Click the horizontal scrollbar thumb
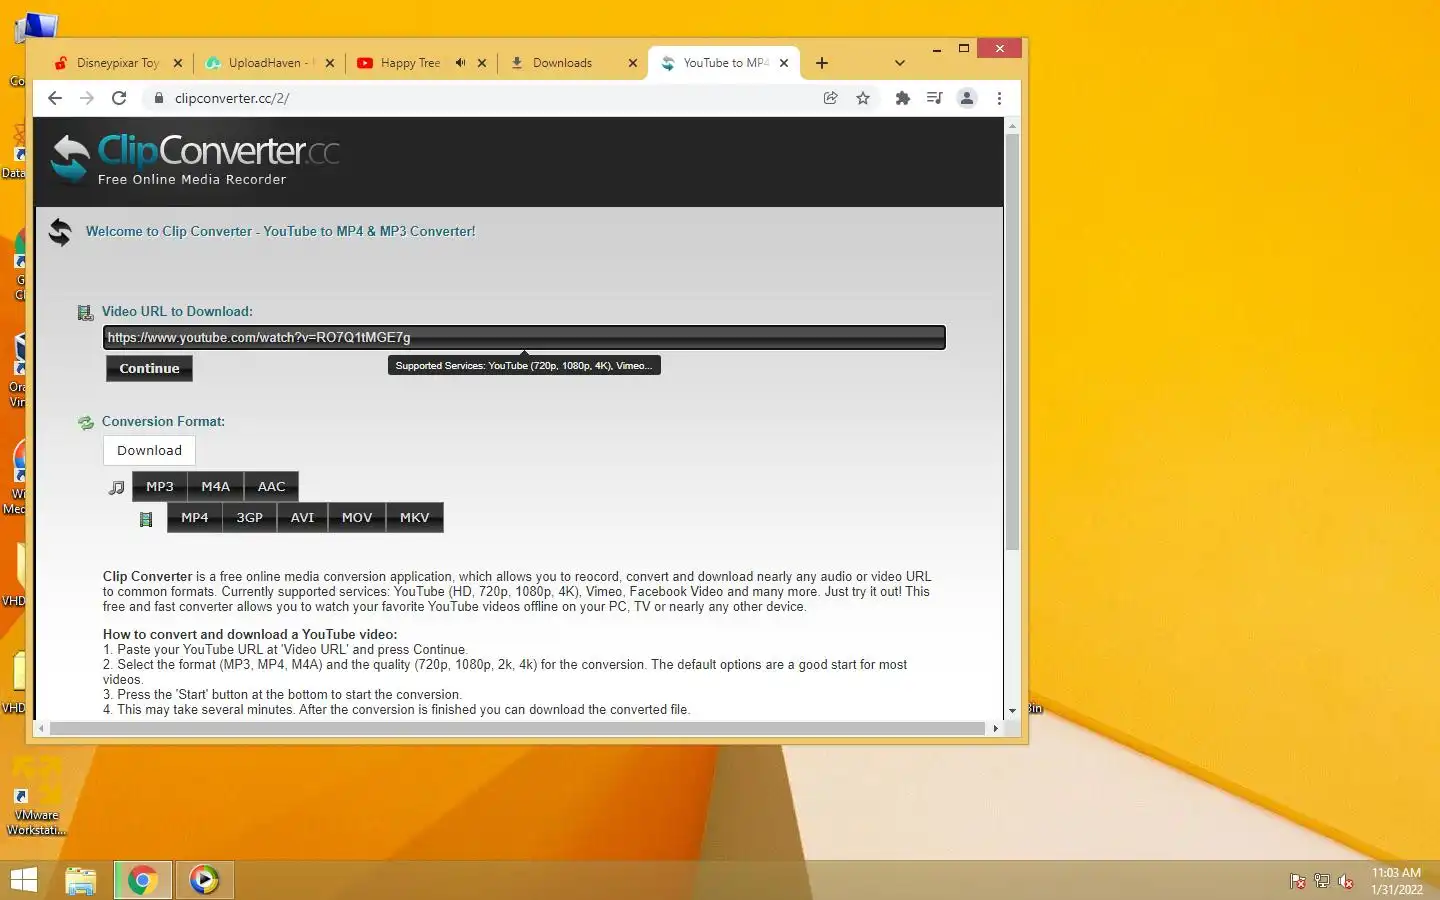This screenshot has height=900, width=1440. [x=517, y=729]
